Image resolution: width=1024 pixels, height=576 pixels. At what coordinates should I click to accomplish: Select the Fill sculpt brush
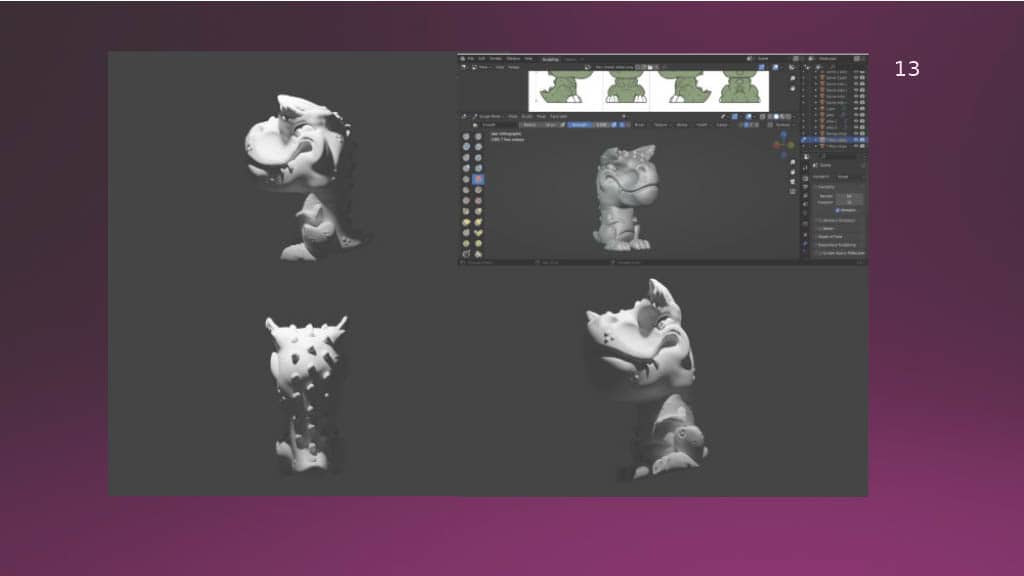click(478, 190)
